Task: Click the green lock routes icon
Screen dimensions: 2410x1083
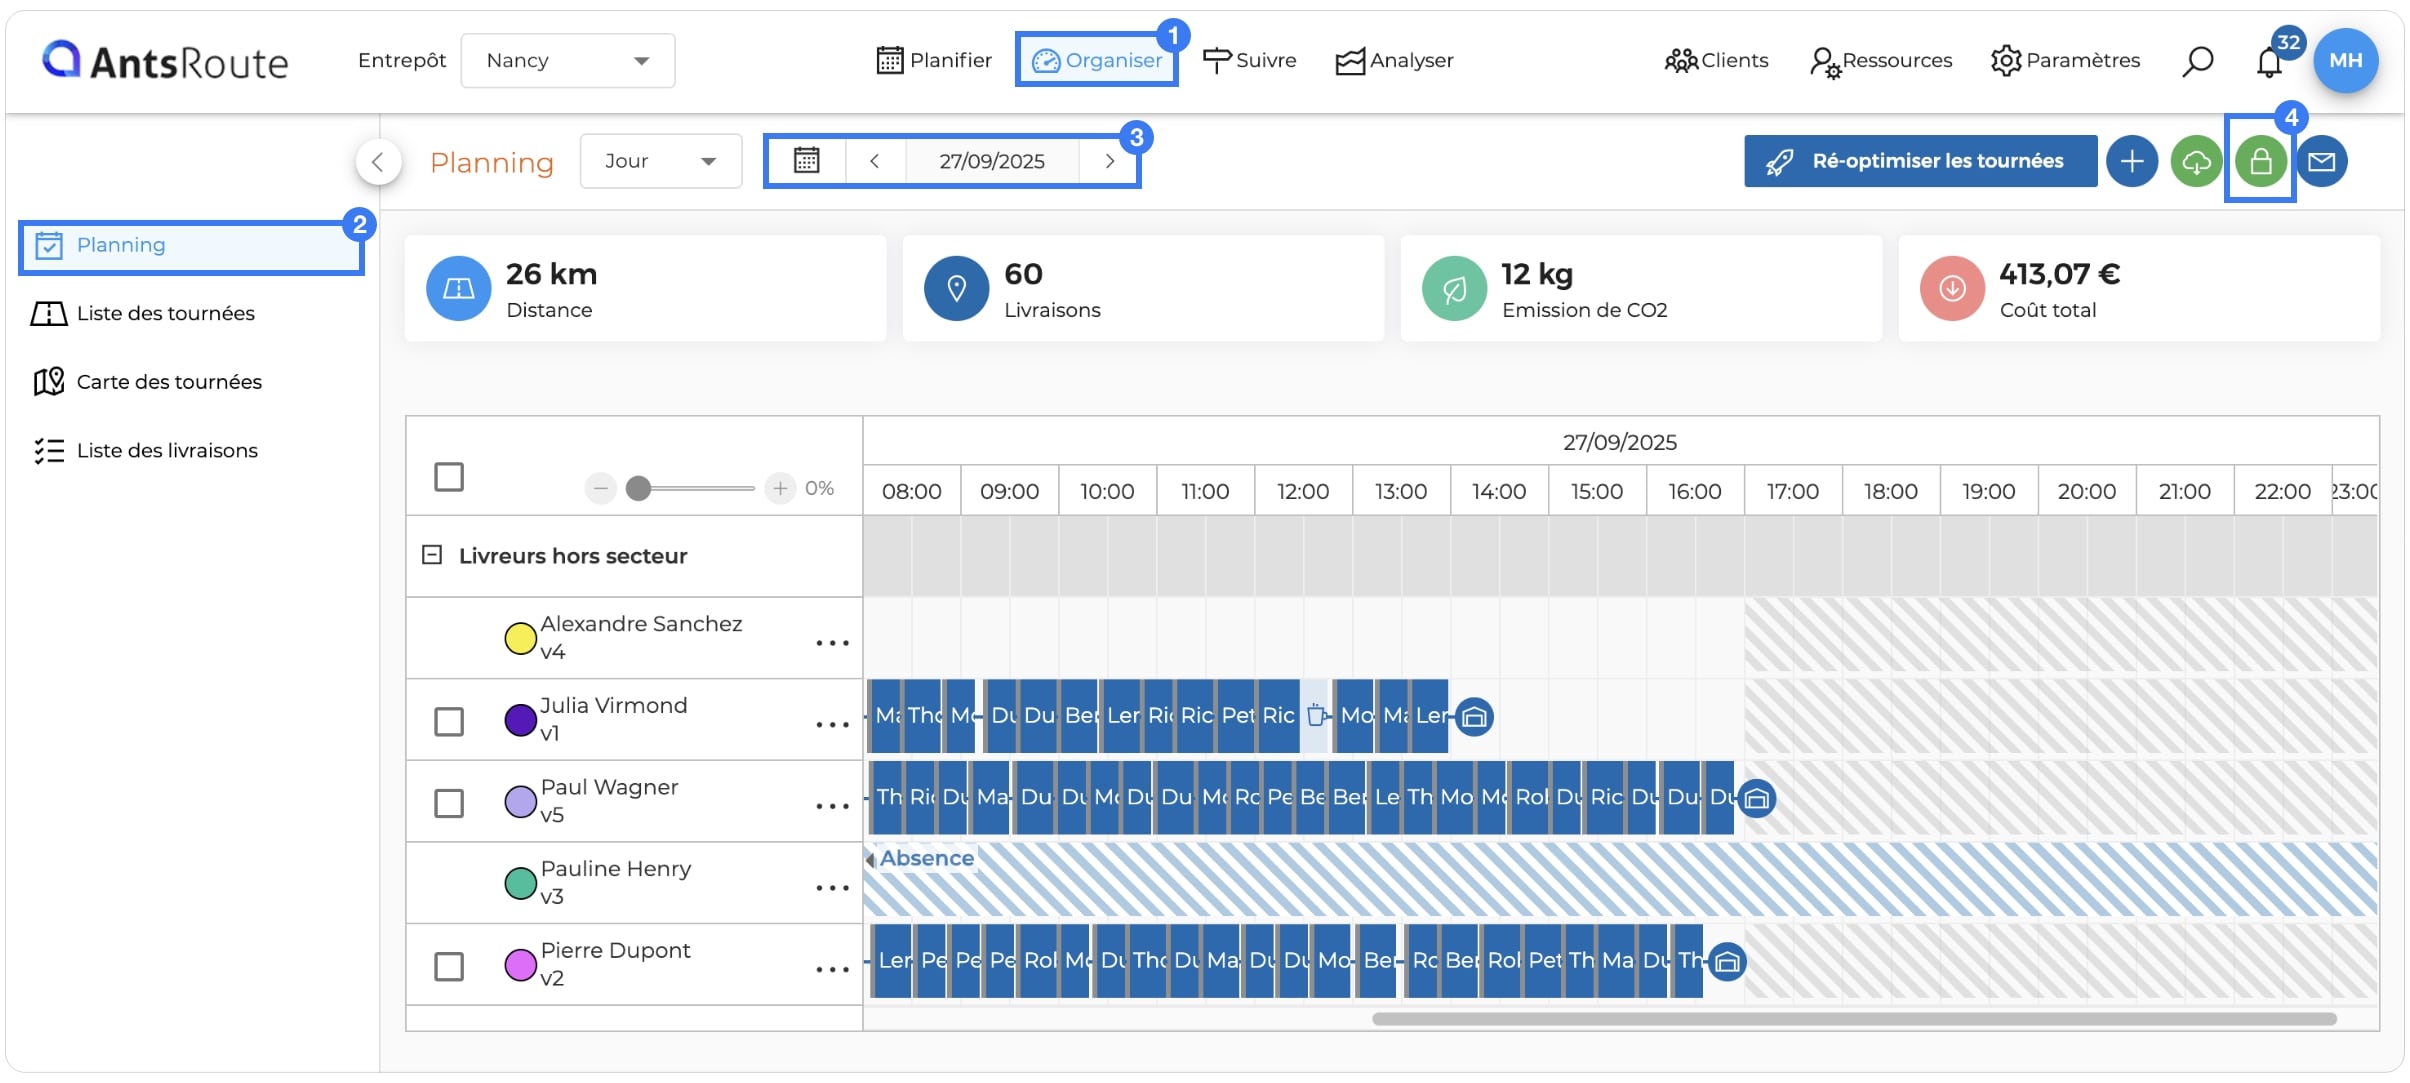Action: (x=2260, y=161)
